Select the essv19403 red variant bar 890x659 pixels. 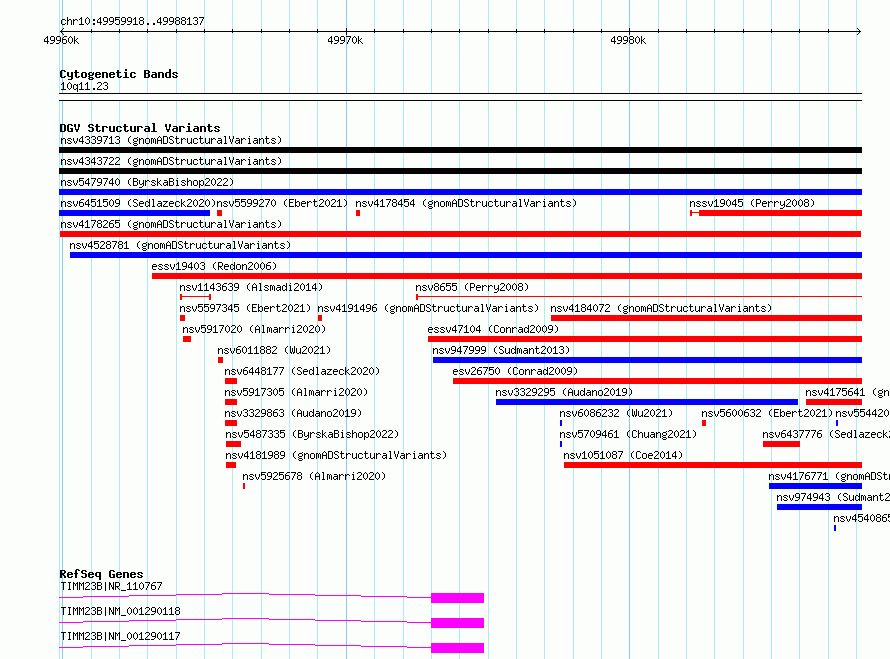click(x=507, y=276)
